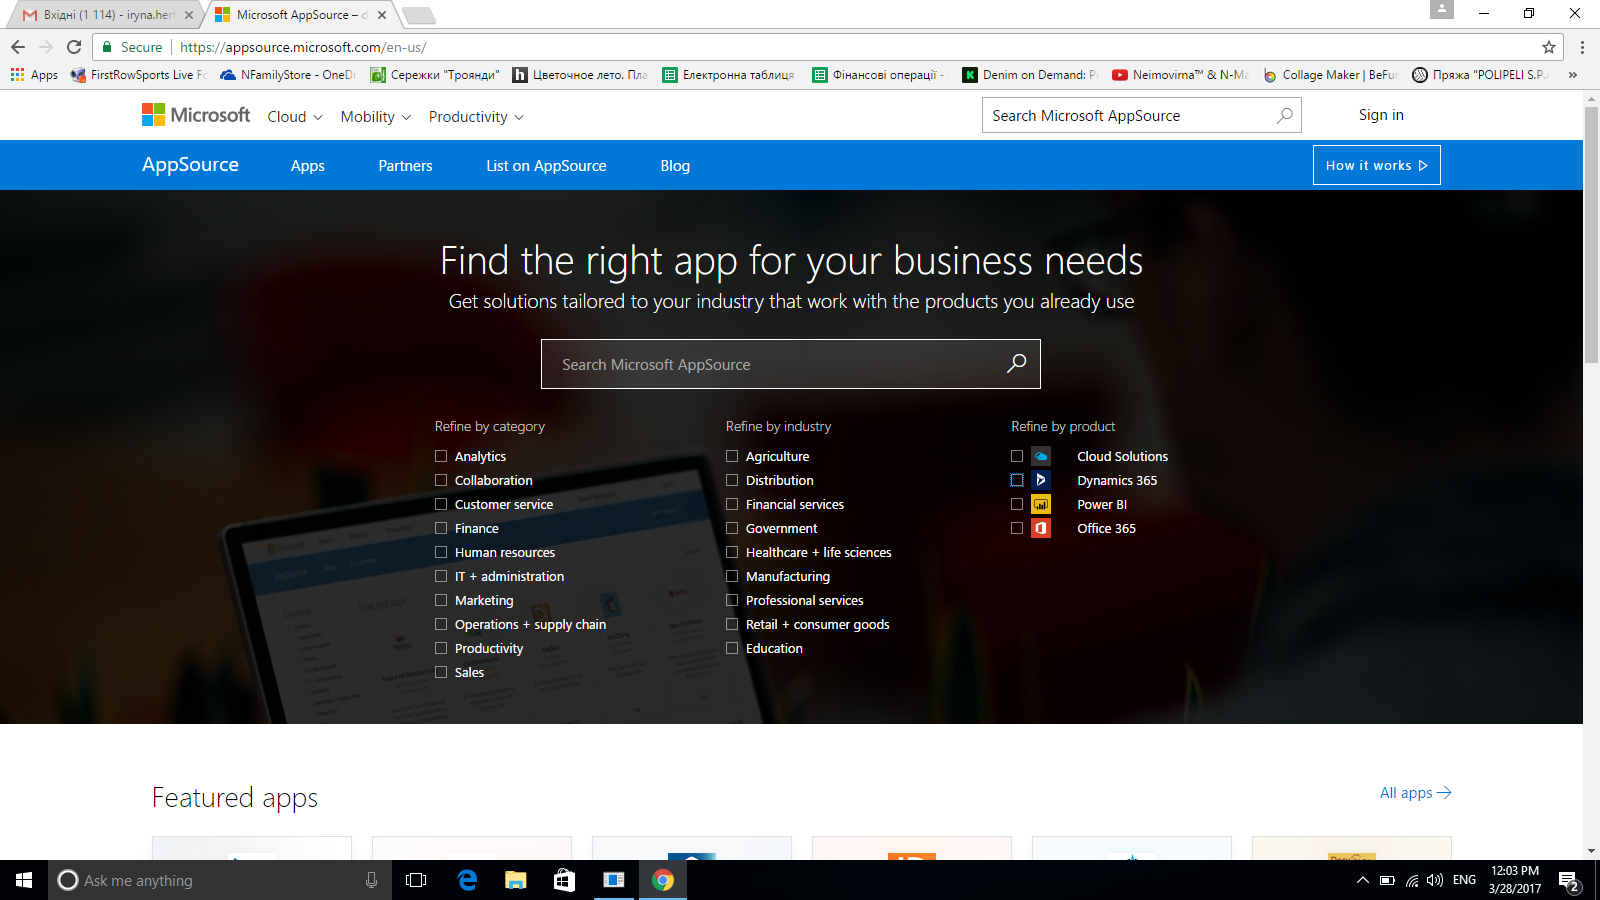This screenshot has width=1600, height=900.
Task: Enable the Agriculture industry checkbox
Action: click(x=732, y=456)
